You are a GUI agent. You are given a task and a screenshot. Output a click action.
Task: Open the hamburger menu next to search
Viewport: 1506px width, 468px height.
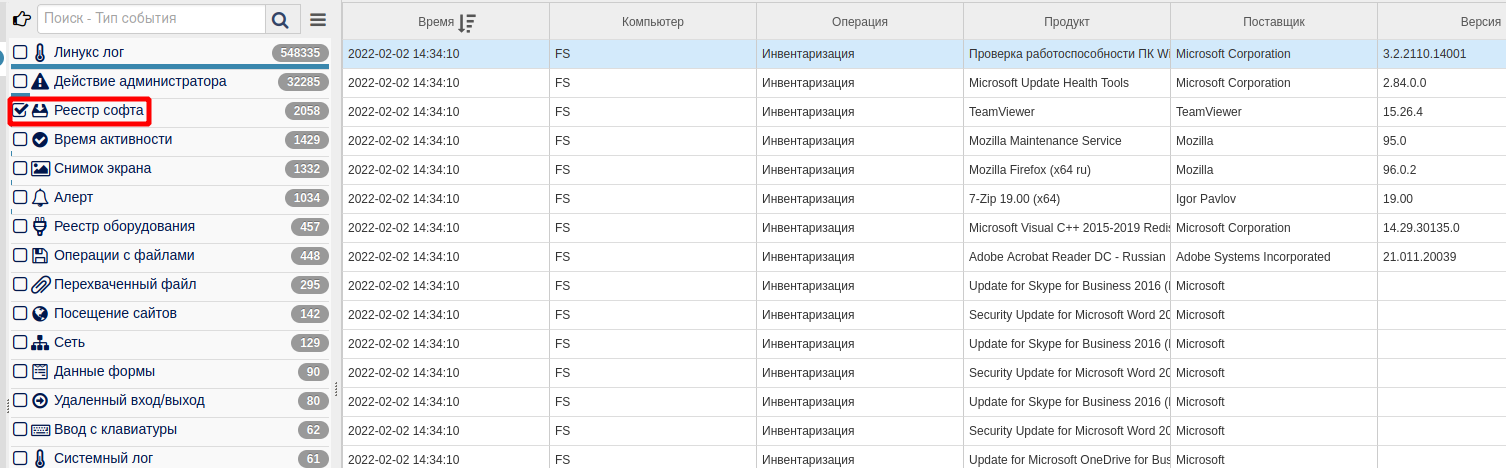tap(318, 19)
